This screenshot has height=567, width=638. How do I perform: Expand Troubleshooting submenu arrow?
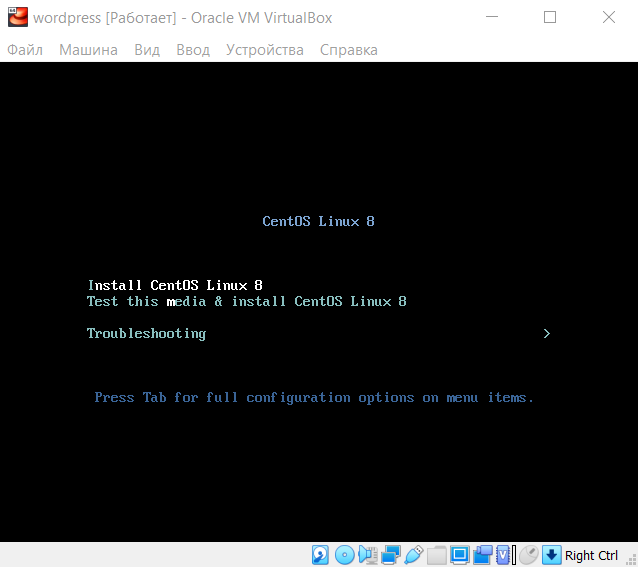(x=547, y=334)
